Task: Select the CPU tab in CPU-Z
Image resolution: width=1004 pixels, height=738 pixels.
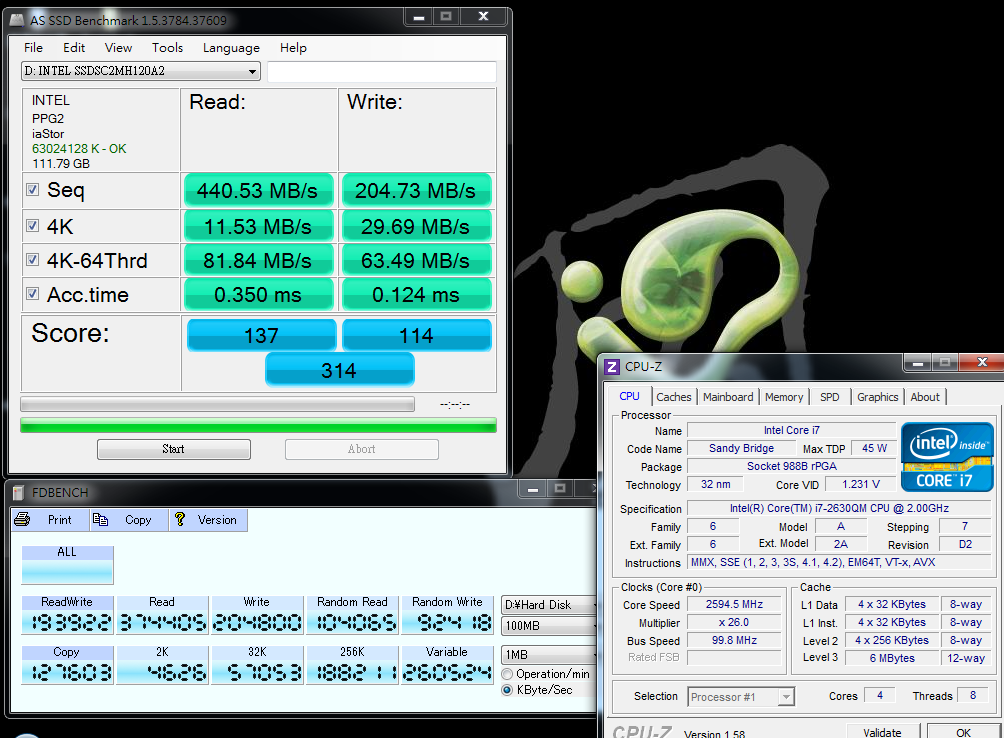Action: [629, 396]
